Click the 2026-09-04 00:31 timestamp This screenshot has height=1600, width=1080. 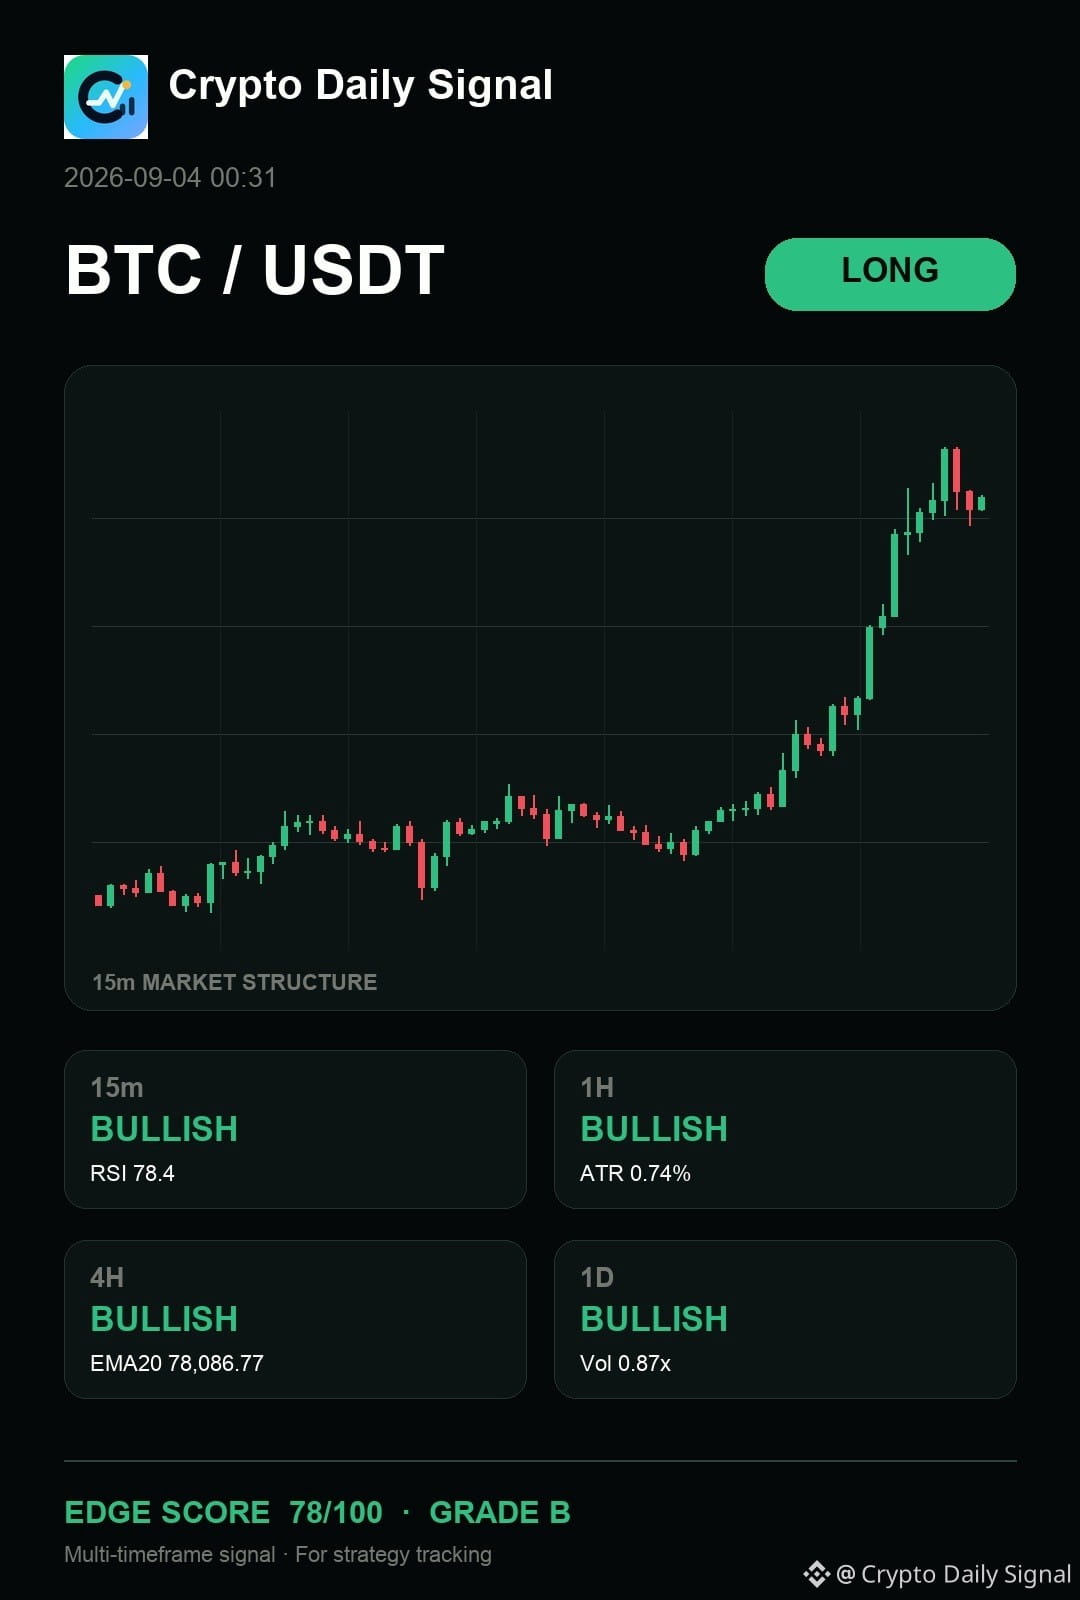point(170,178)
